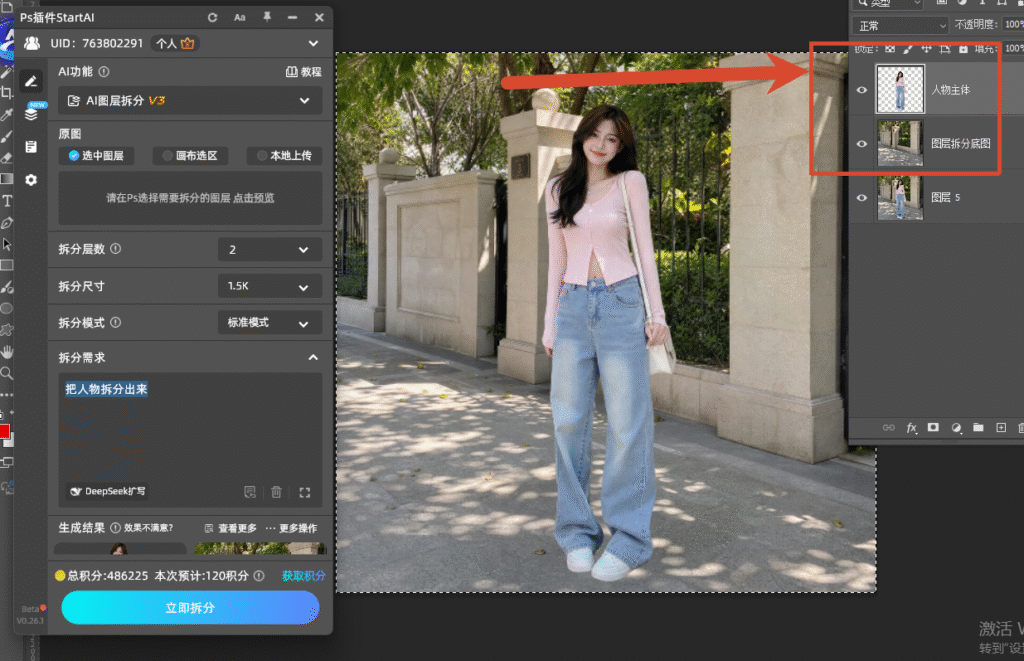Image resolution: width=1024 pixels, height=661 pixels.
Task: Hide the 图层 5 layer
Action: pyautogui.click(x=861, y=198)
